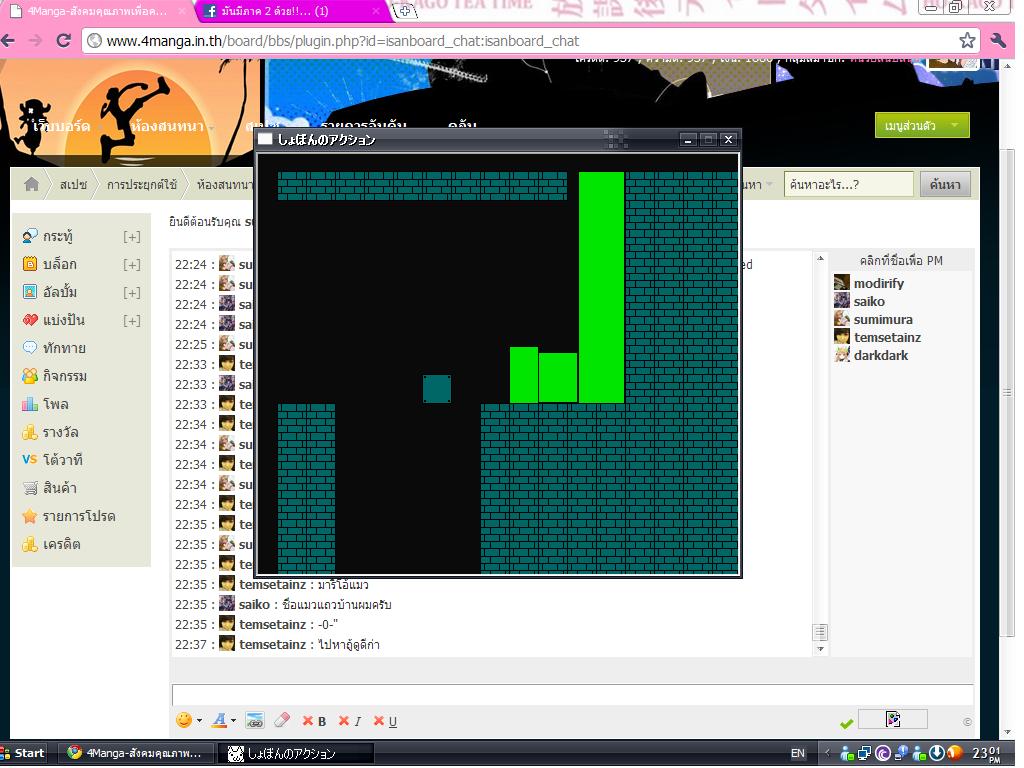This screenshot has height=768, width=1024.
Task: Select user modirify to PM
Action: pyautogui.click(x=878, y=283)
